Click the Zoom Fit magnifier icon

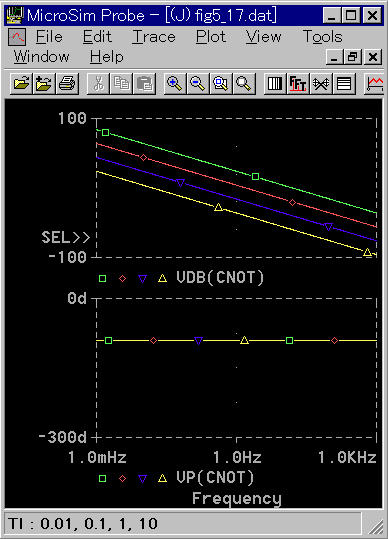tap(244, 83)
